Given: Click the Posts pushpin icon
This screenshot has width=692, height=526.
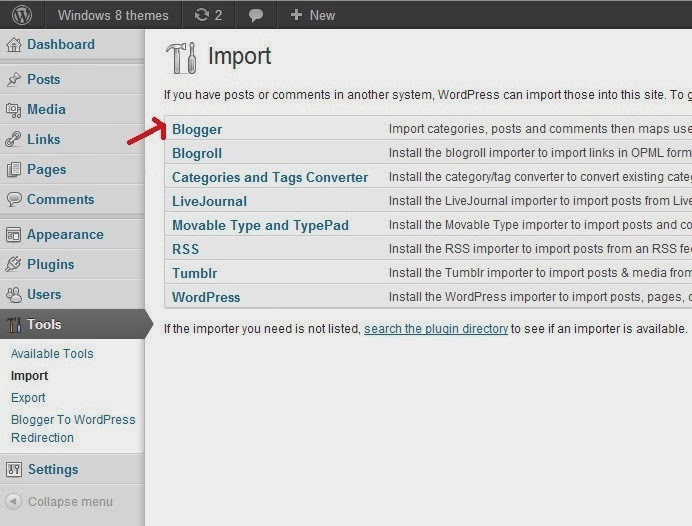Looking at the screenshot, I should pyautogui.click(x=14, y=79).
